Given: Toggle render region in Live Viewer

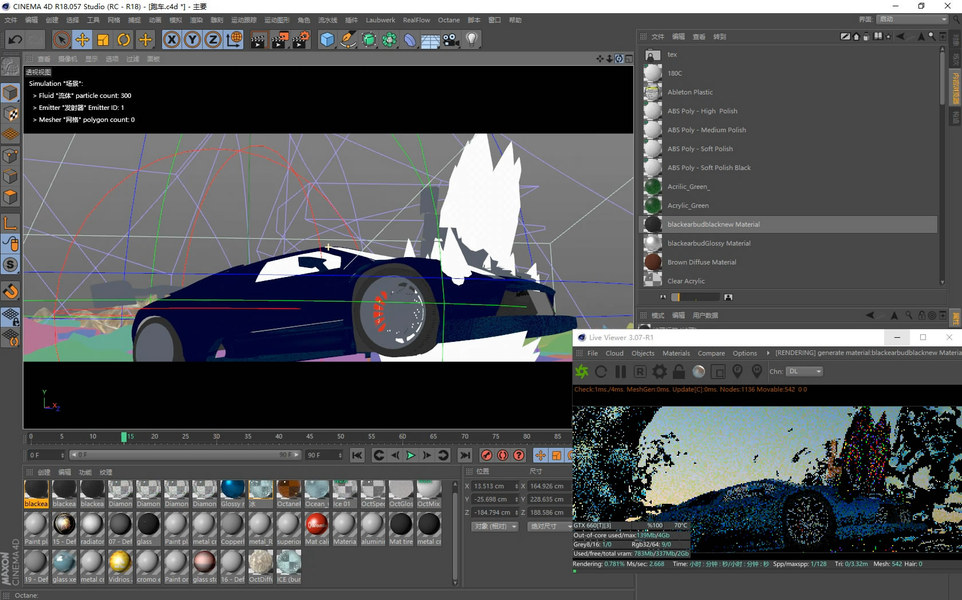Looking at the screenshot, I should tap(718, 372).
